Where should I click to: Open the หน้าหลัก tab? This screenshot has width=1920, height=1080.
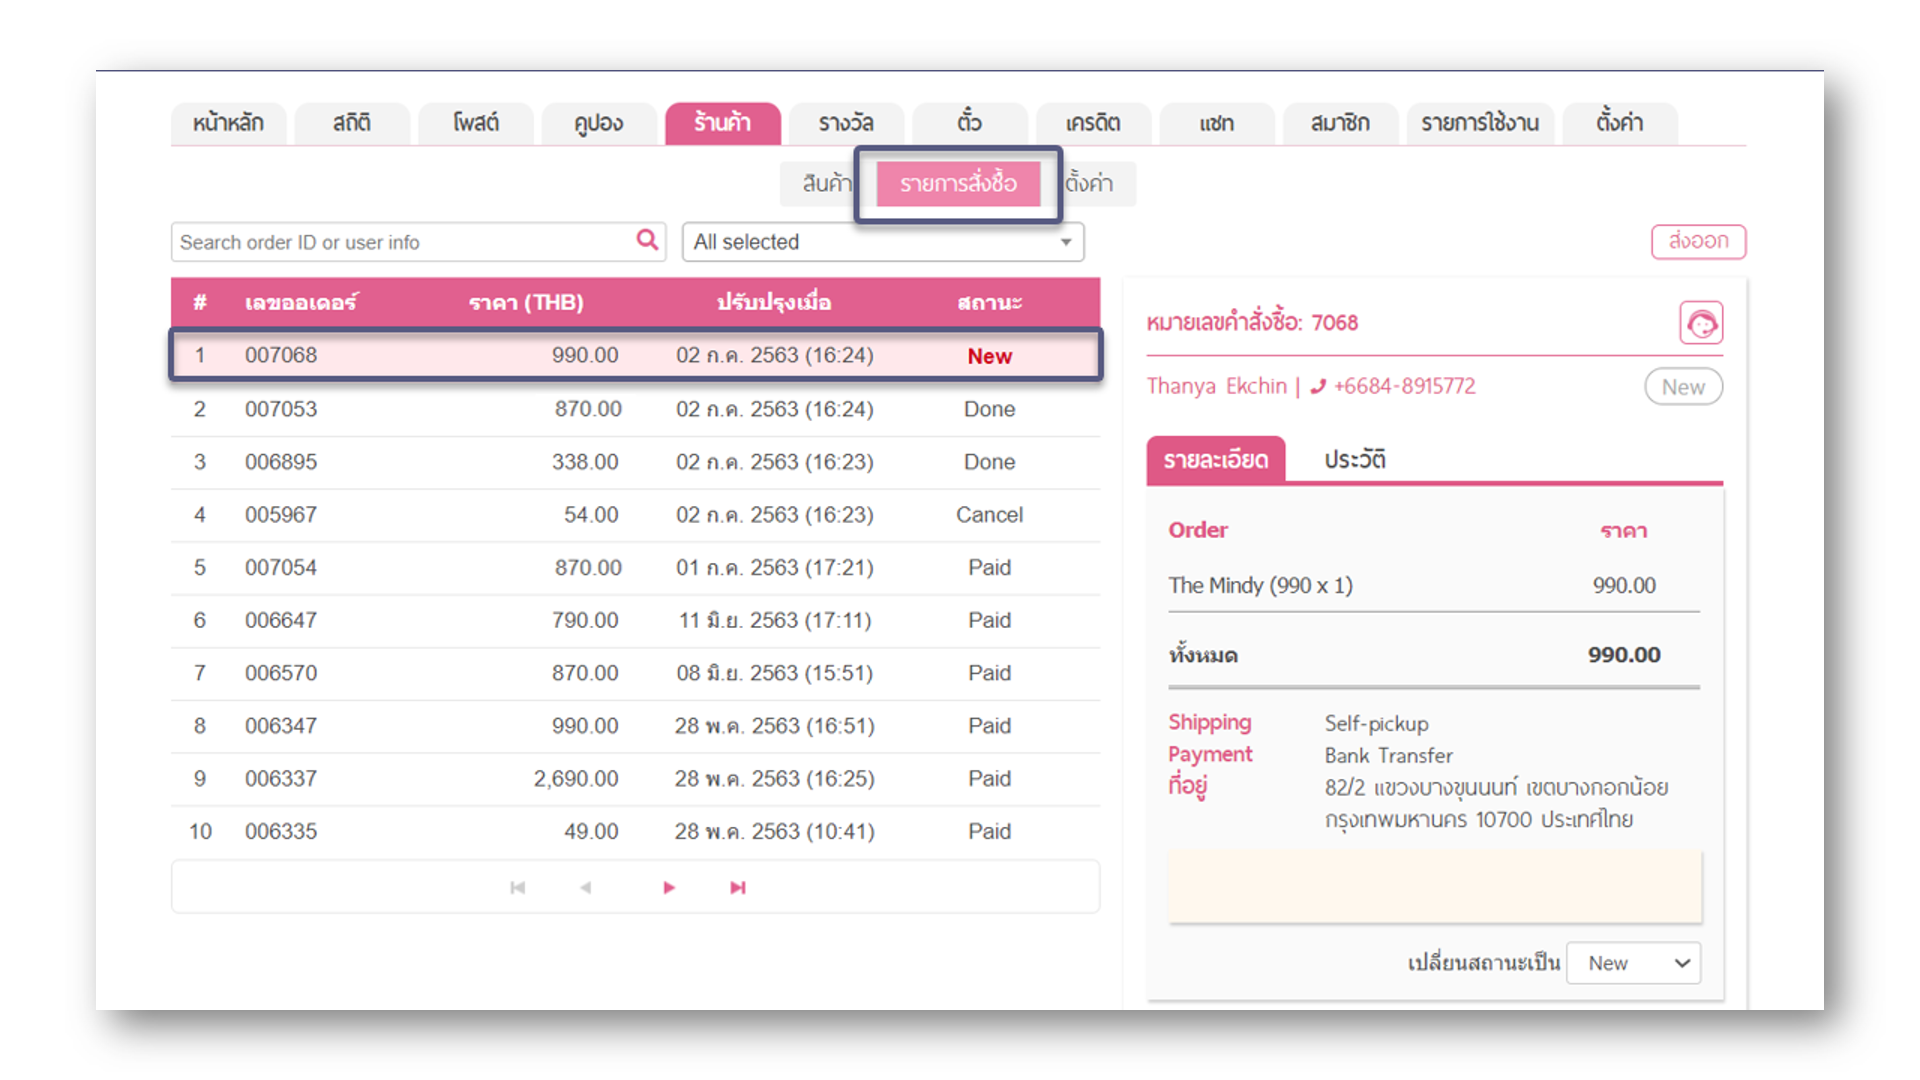point(228,123)
